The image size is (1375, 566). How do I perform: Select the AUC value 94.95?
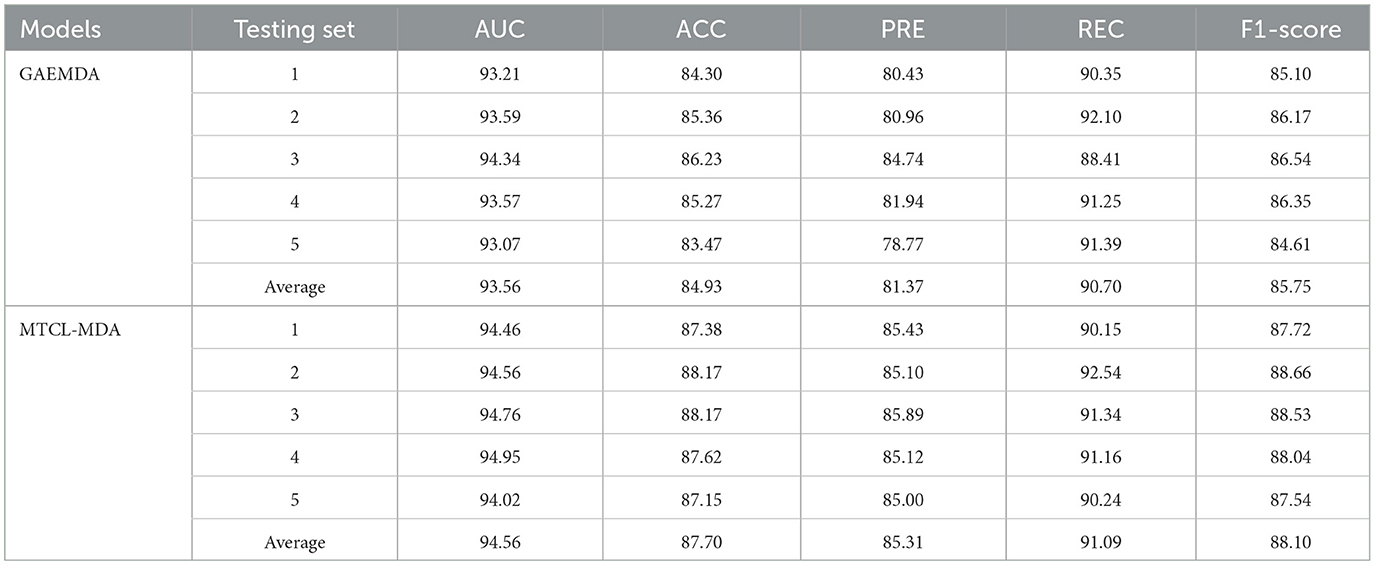tap(499, 457)
